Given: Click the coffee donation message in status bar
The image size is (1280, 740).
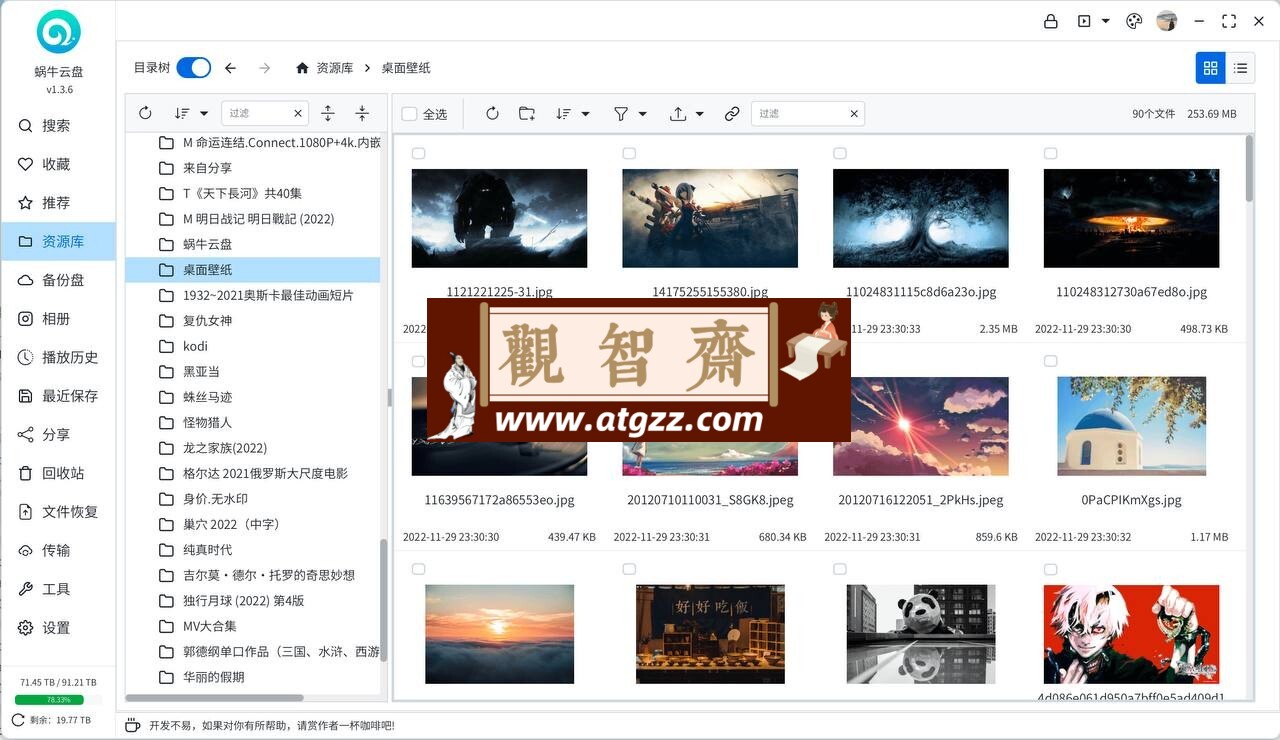Looking at the screenshot, I should pyautogui.click(x=272, y=726).
